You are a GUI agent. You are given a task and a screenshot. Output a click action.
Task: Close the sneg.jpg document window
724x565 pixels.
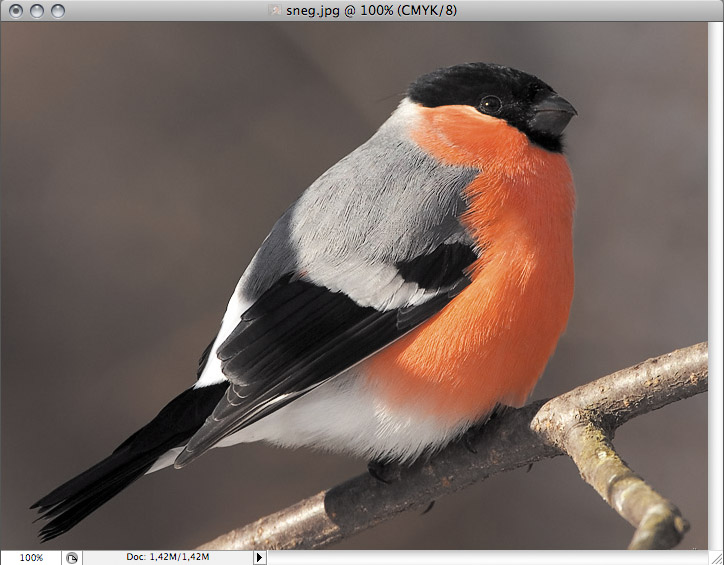pos(16,11)
